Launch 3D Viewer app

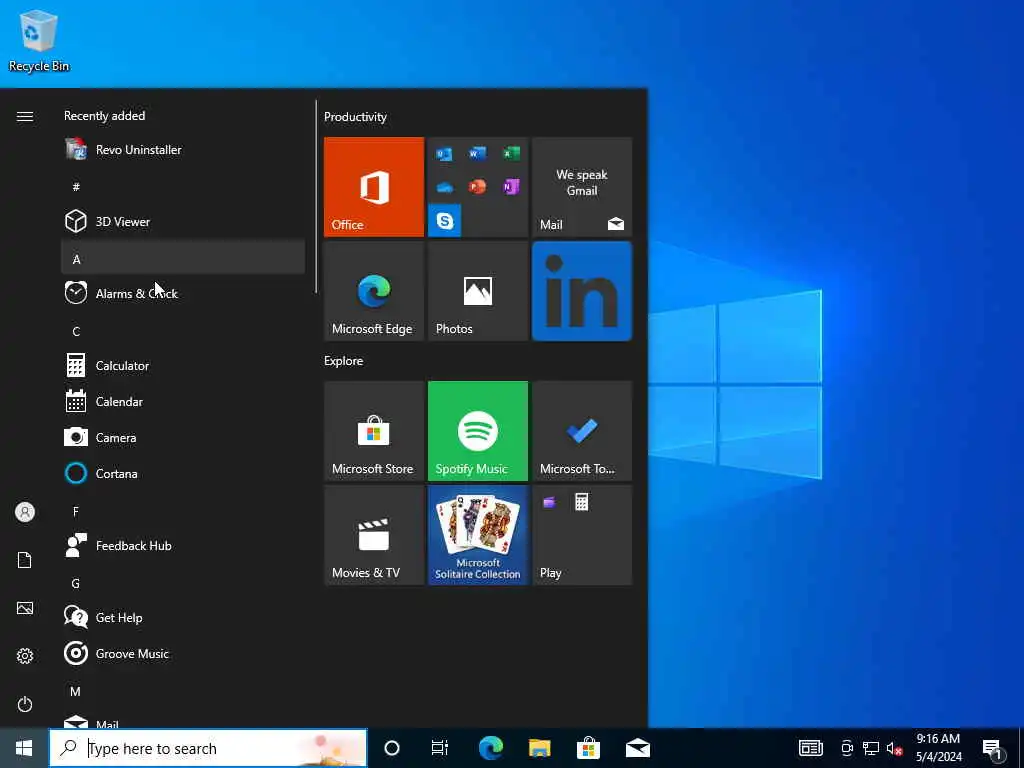(183, 221)
